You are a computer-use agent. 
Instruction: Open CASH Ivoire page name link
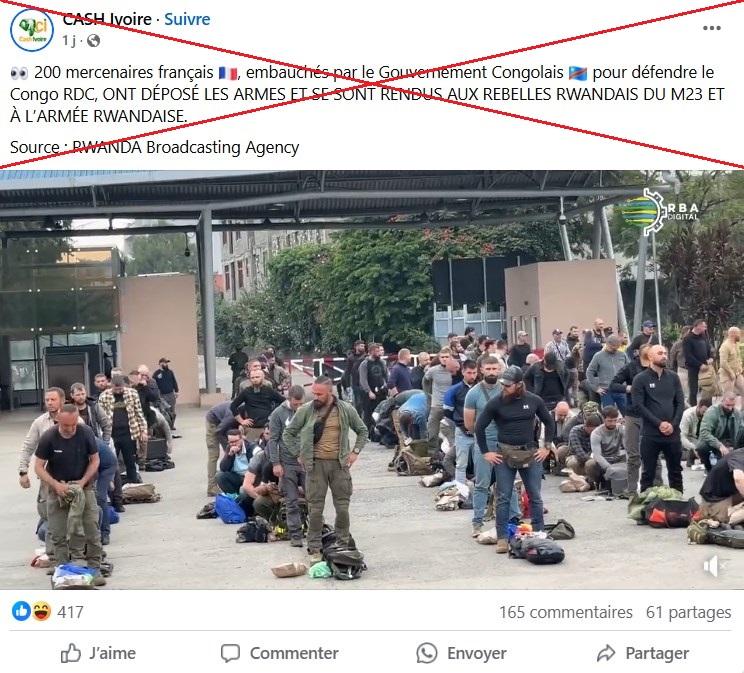pyautogui.click(x=107, y=19)
